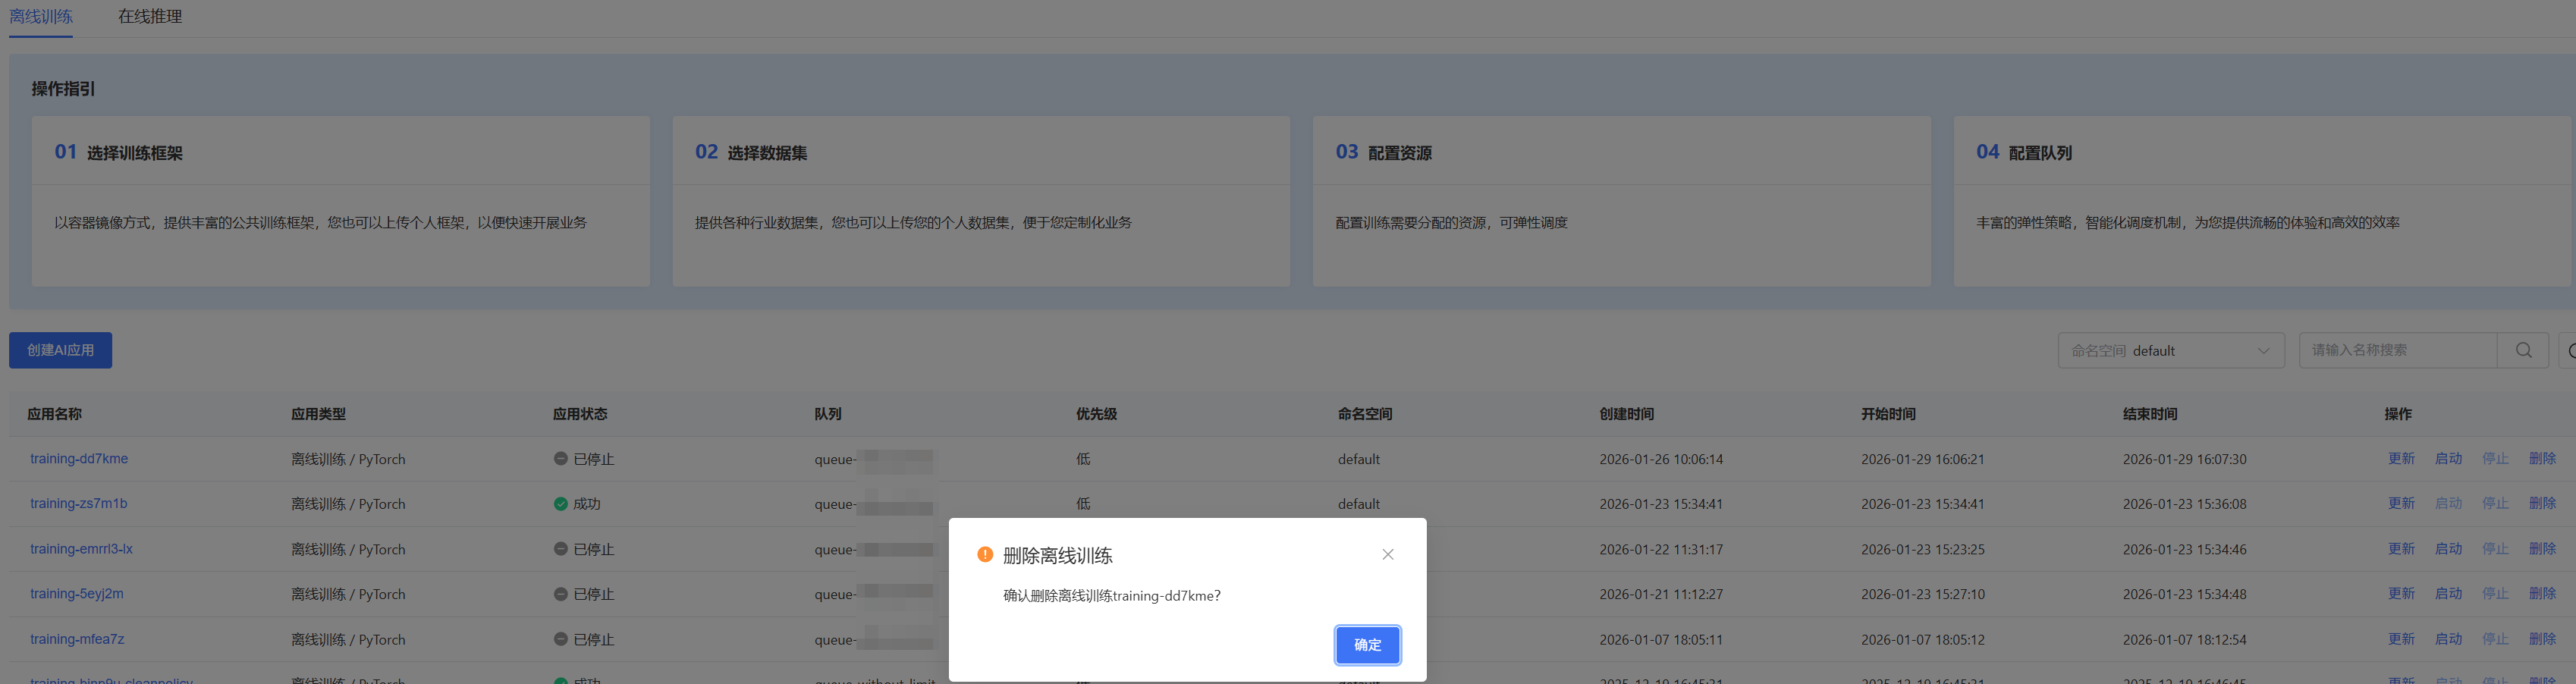The image size is (2576, 684).
Task: Open the 01 选择训练框架 guide card
Action: tap(340, 201)
